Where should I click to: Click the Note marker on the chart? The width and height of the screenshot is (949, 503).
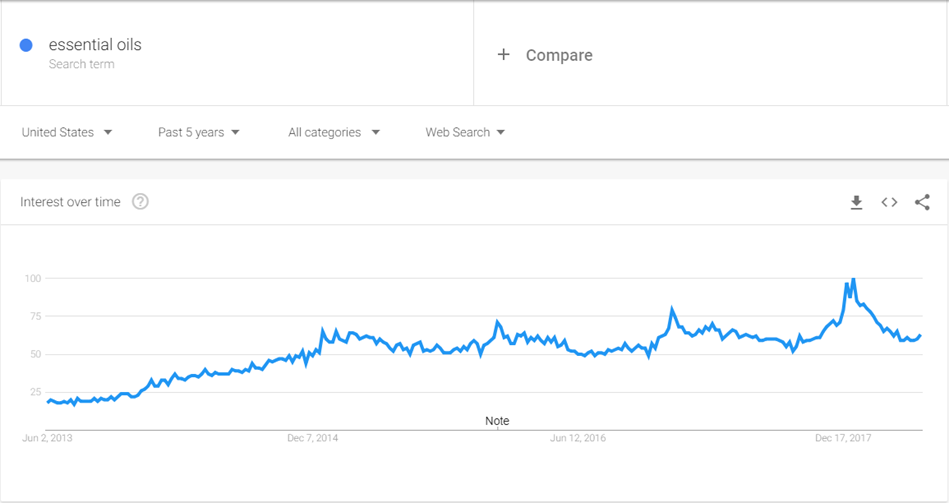coord(497,421)
